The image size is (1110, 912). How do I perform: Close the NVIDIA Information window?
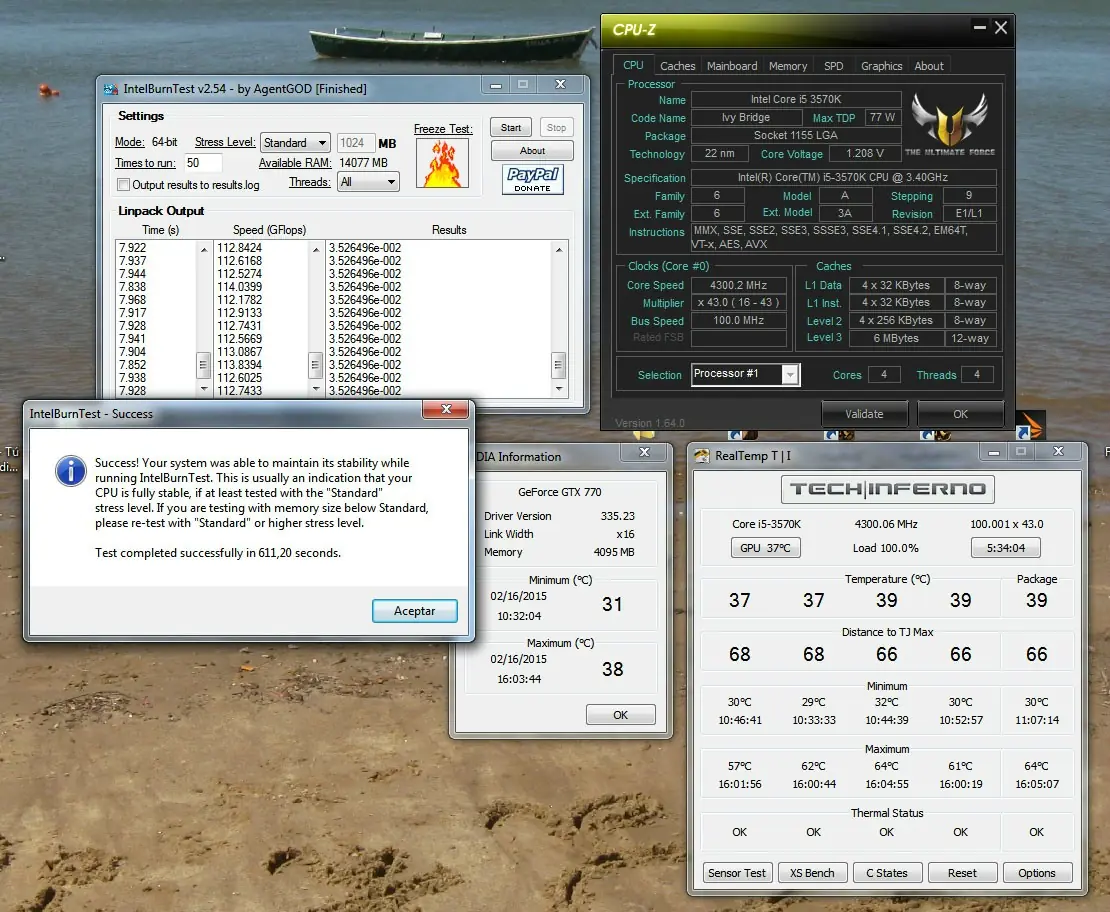point(644,452)
